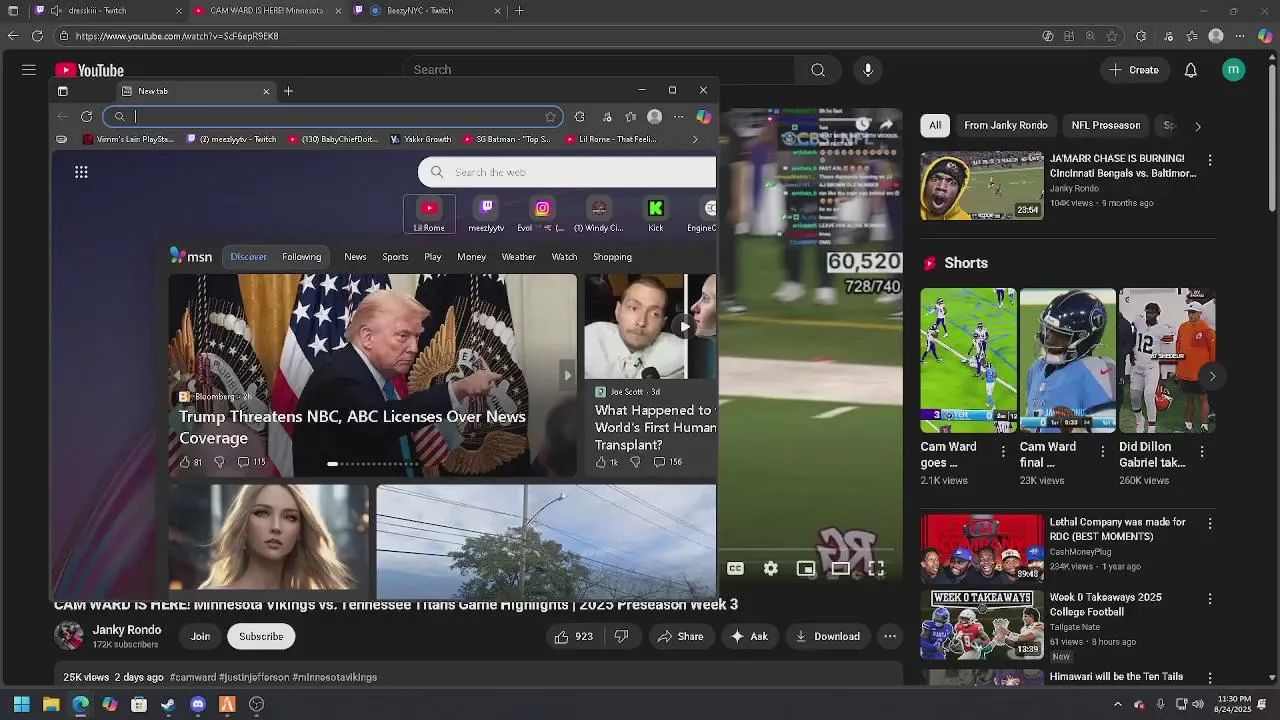Download the video
Screen dimensions: 1280x720
tap(828, 636)
